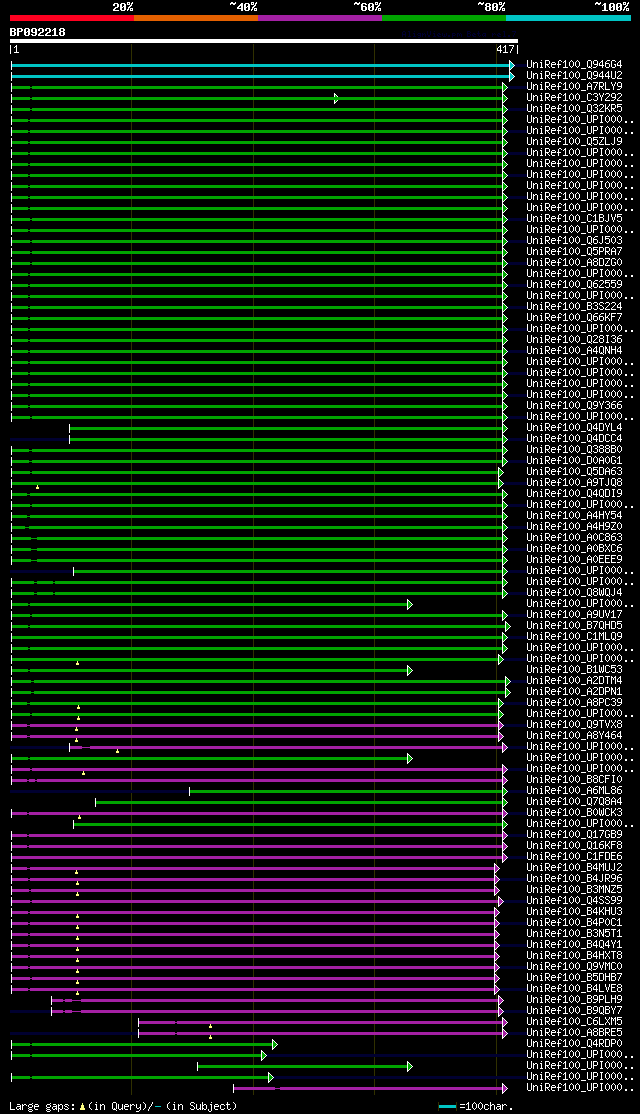Click the UniRef100_D0A0G1 label
The height and width of the screenshot is (1114, 640).
575,460
